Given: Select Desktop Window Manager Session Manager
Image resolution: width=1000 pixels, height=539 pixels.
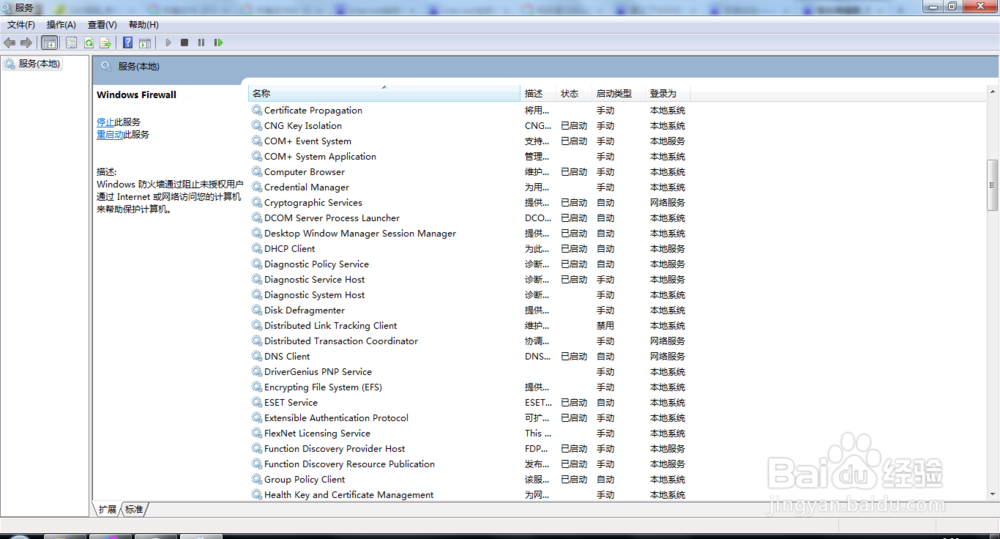Looking at the screenshot, I should point(360,233).
